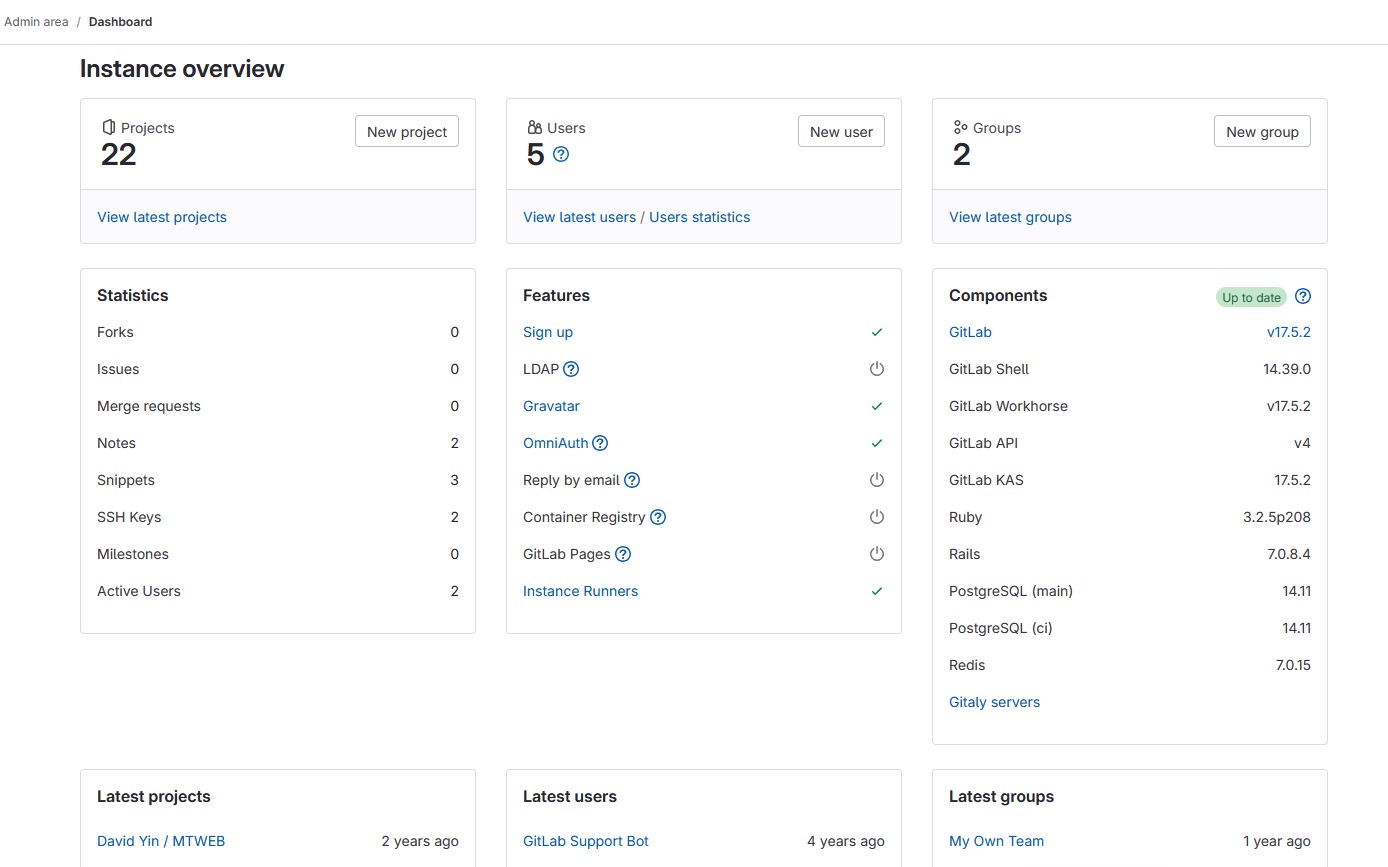This screenshot has height=867, width=1388.
Task: Click the help icon next to Users count
Action: (561, 154)
